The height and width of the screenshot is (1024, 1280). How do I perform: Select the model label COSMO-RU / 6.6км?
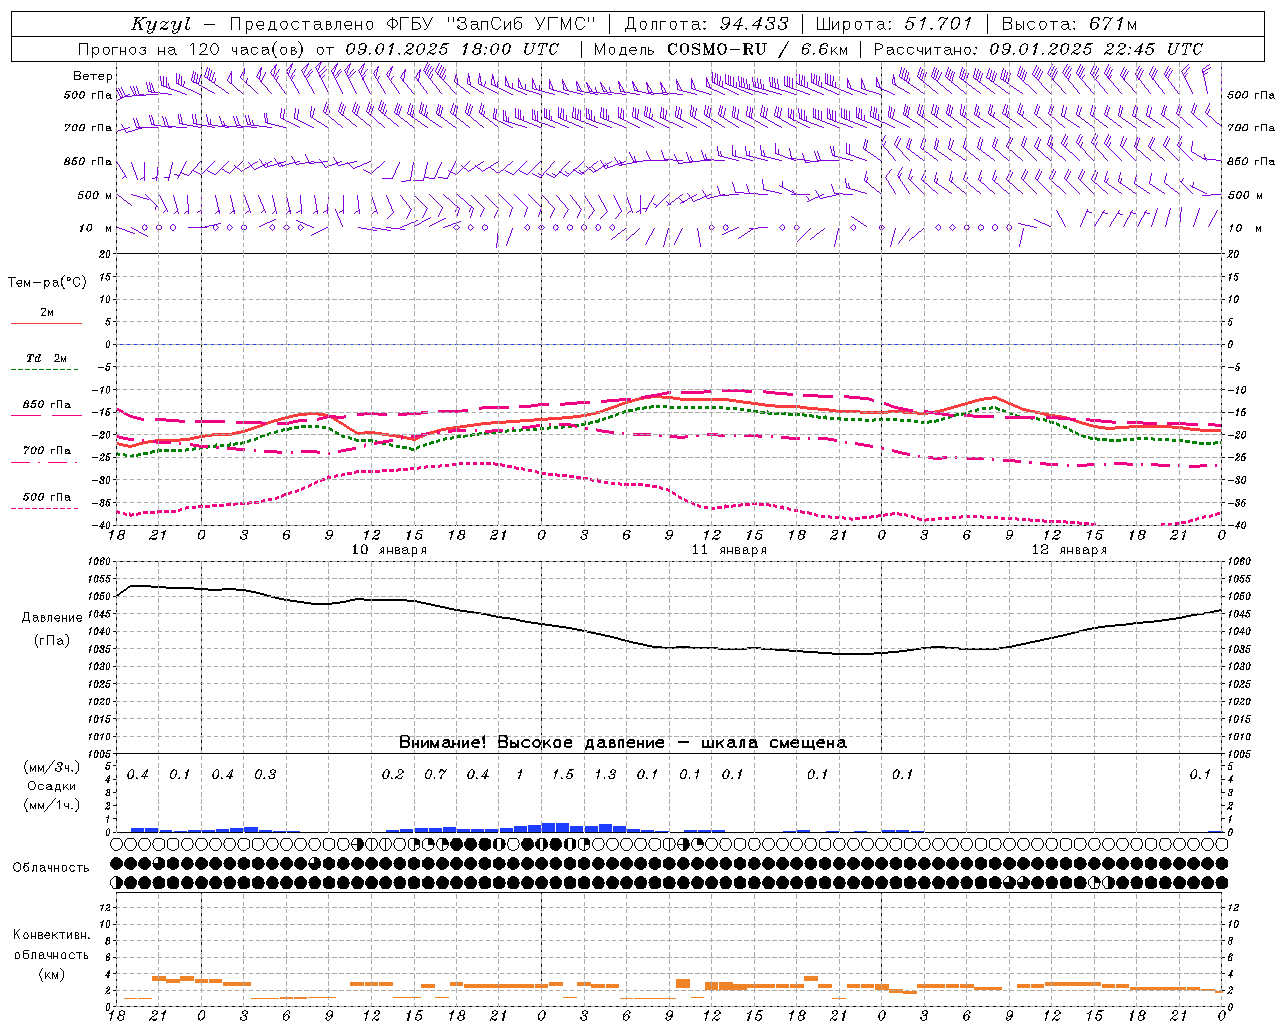click(757, 49)
